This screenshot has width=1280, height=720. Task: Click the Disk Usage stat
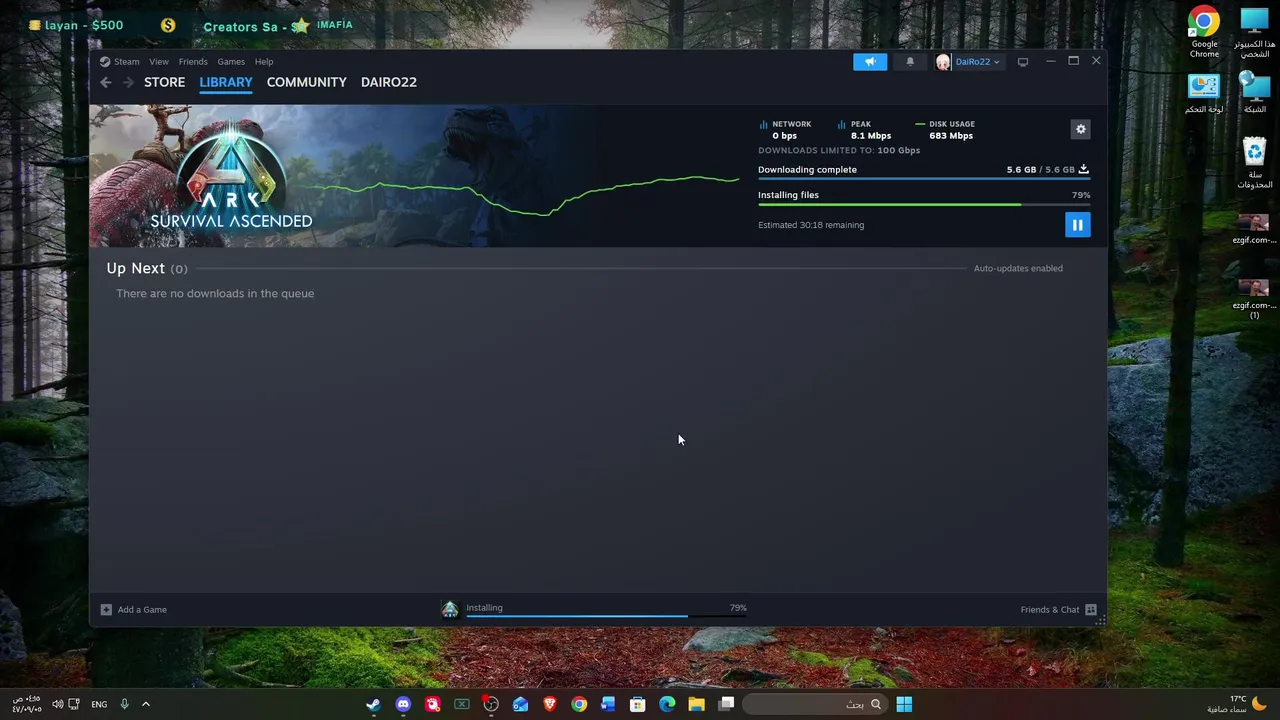pos(945,130)
